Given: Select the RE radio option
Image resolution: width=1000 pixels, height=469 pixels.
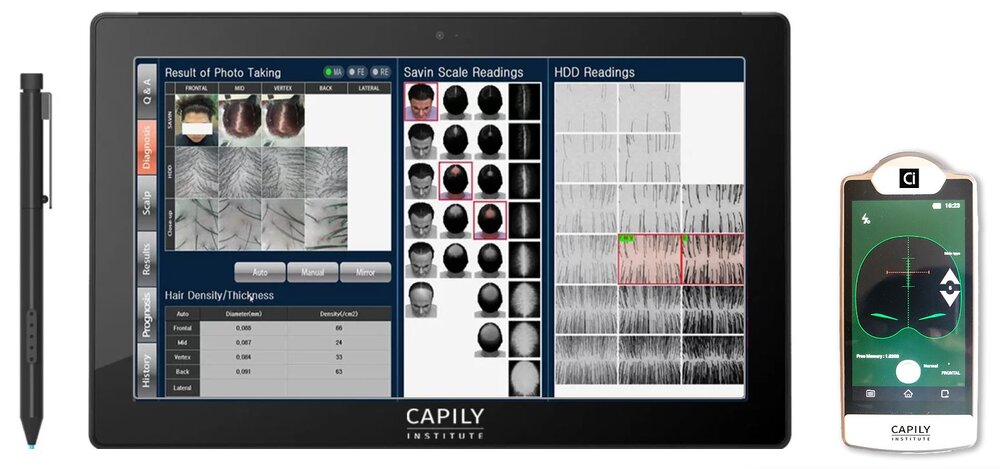Looking at the screenshot, I should [381, 72].
